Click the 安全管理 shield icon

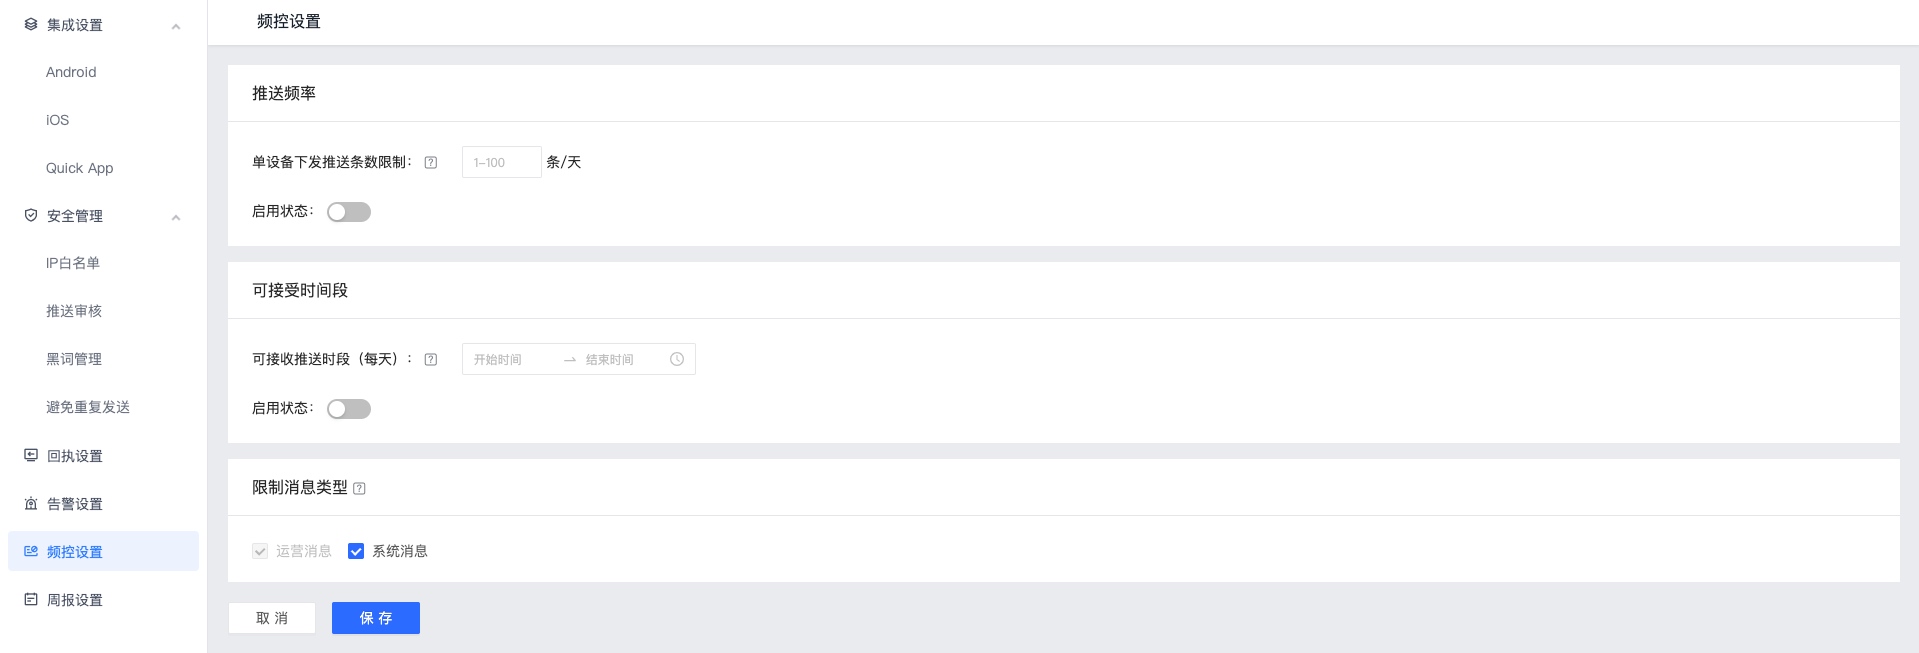point(31,215)
